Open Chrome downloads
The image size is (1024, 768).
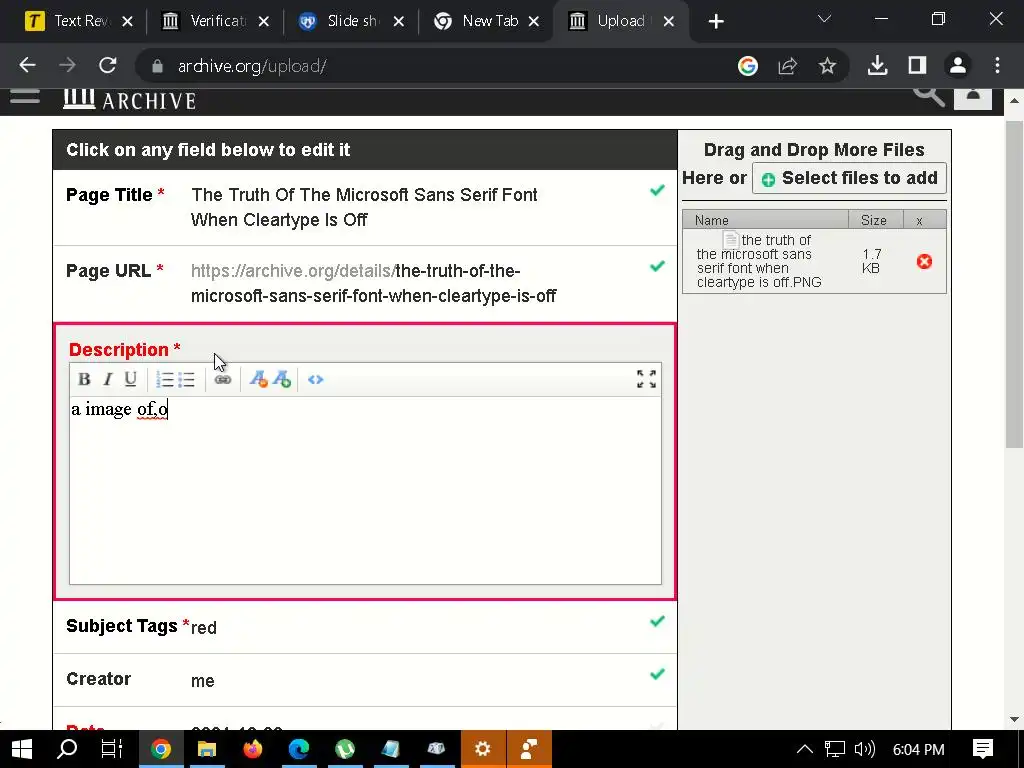click(x=878, y=65)
